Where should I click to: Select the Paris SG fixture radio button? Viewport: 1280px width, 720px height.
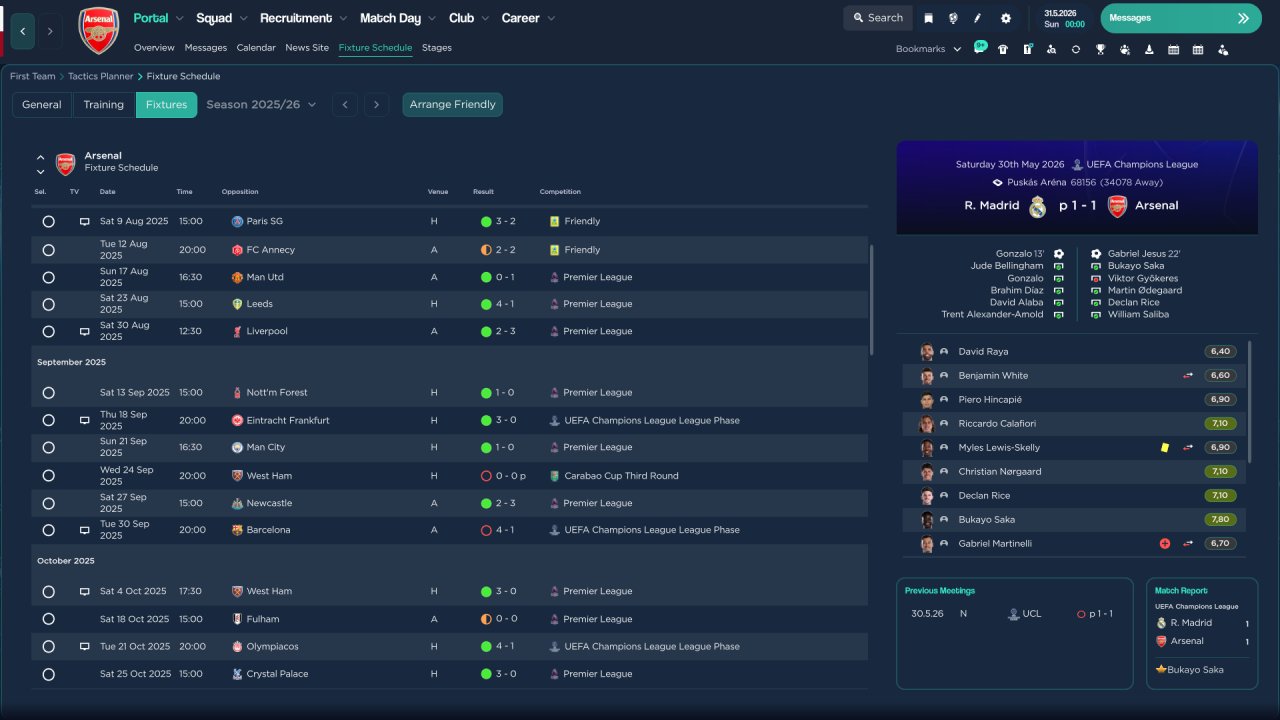pyautogui.click(x=48, y=222)
